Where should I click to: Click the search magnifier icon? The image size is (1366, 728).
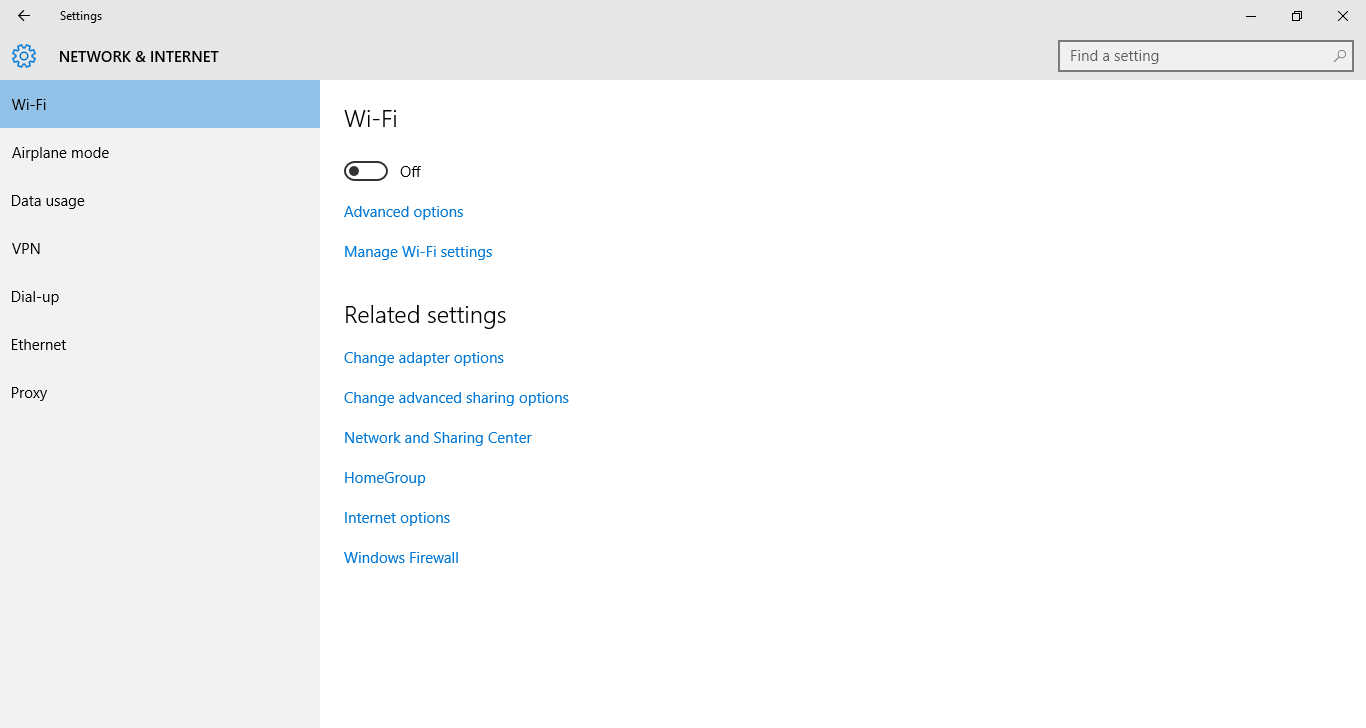[x=1340, y=56]
